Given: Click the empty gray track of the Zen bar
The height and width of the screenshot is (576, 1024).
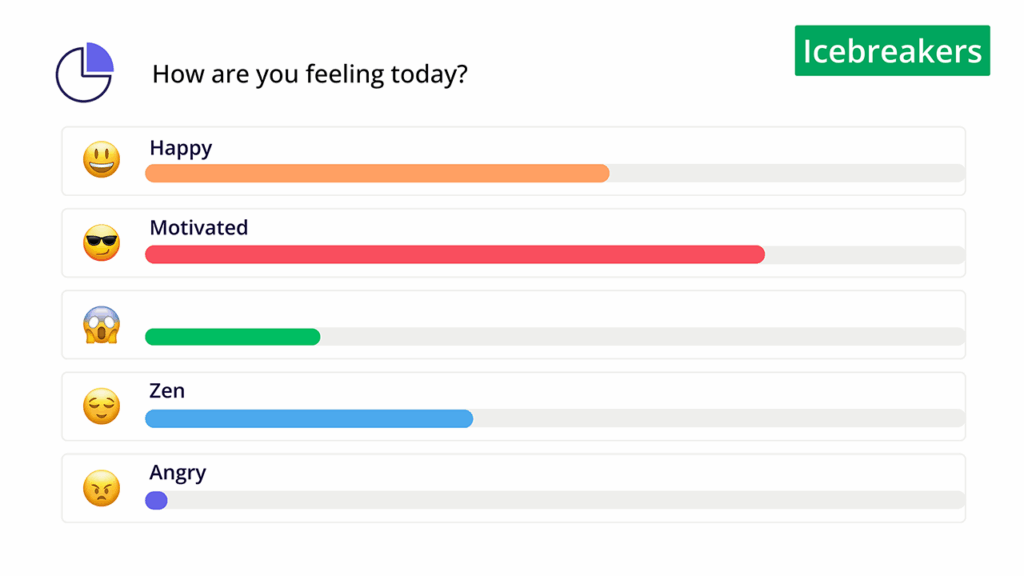Looking at the screenshot, I should click(718, 418).
